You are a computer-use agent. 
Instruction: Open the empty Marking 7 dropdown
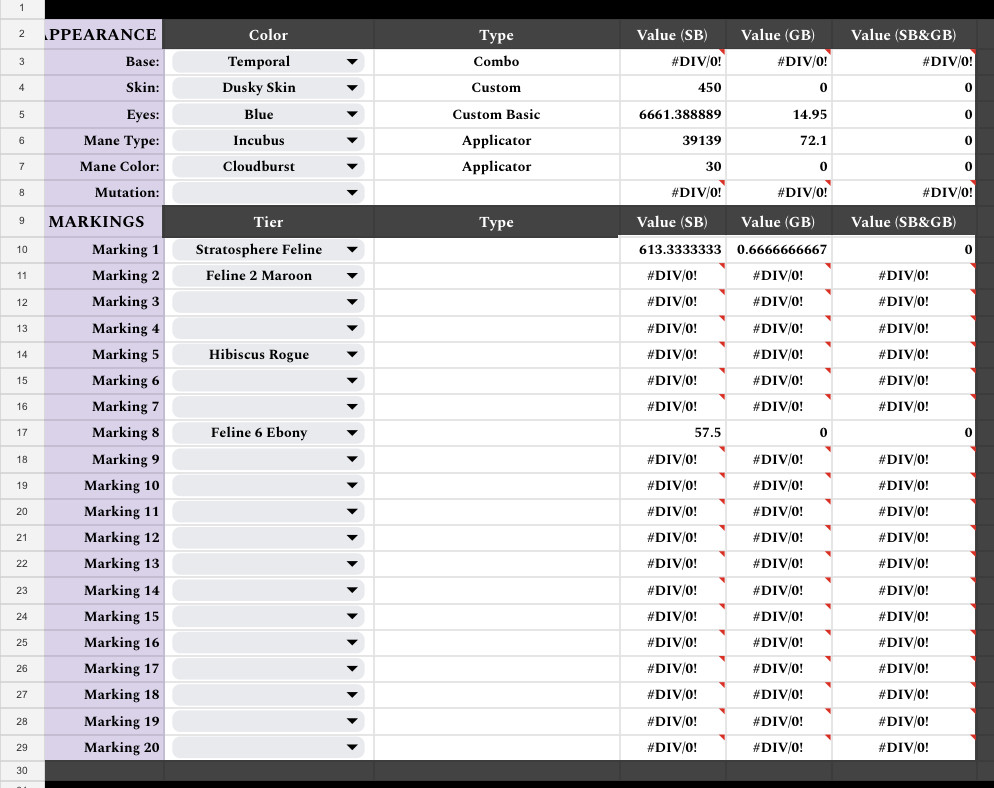coord(268,406)
